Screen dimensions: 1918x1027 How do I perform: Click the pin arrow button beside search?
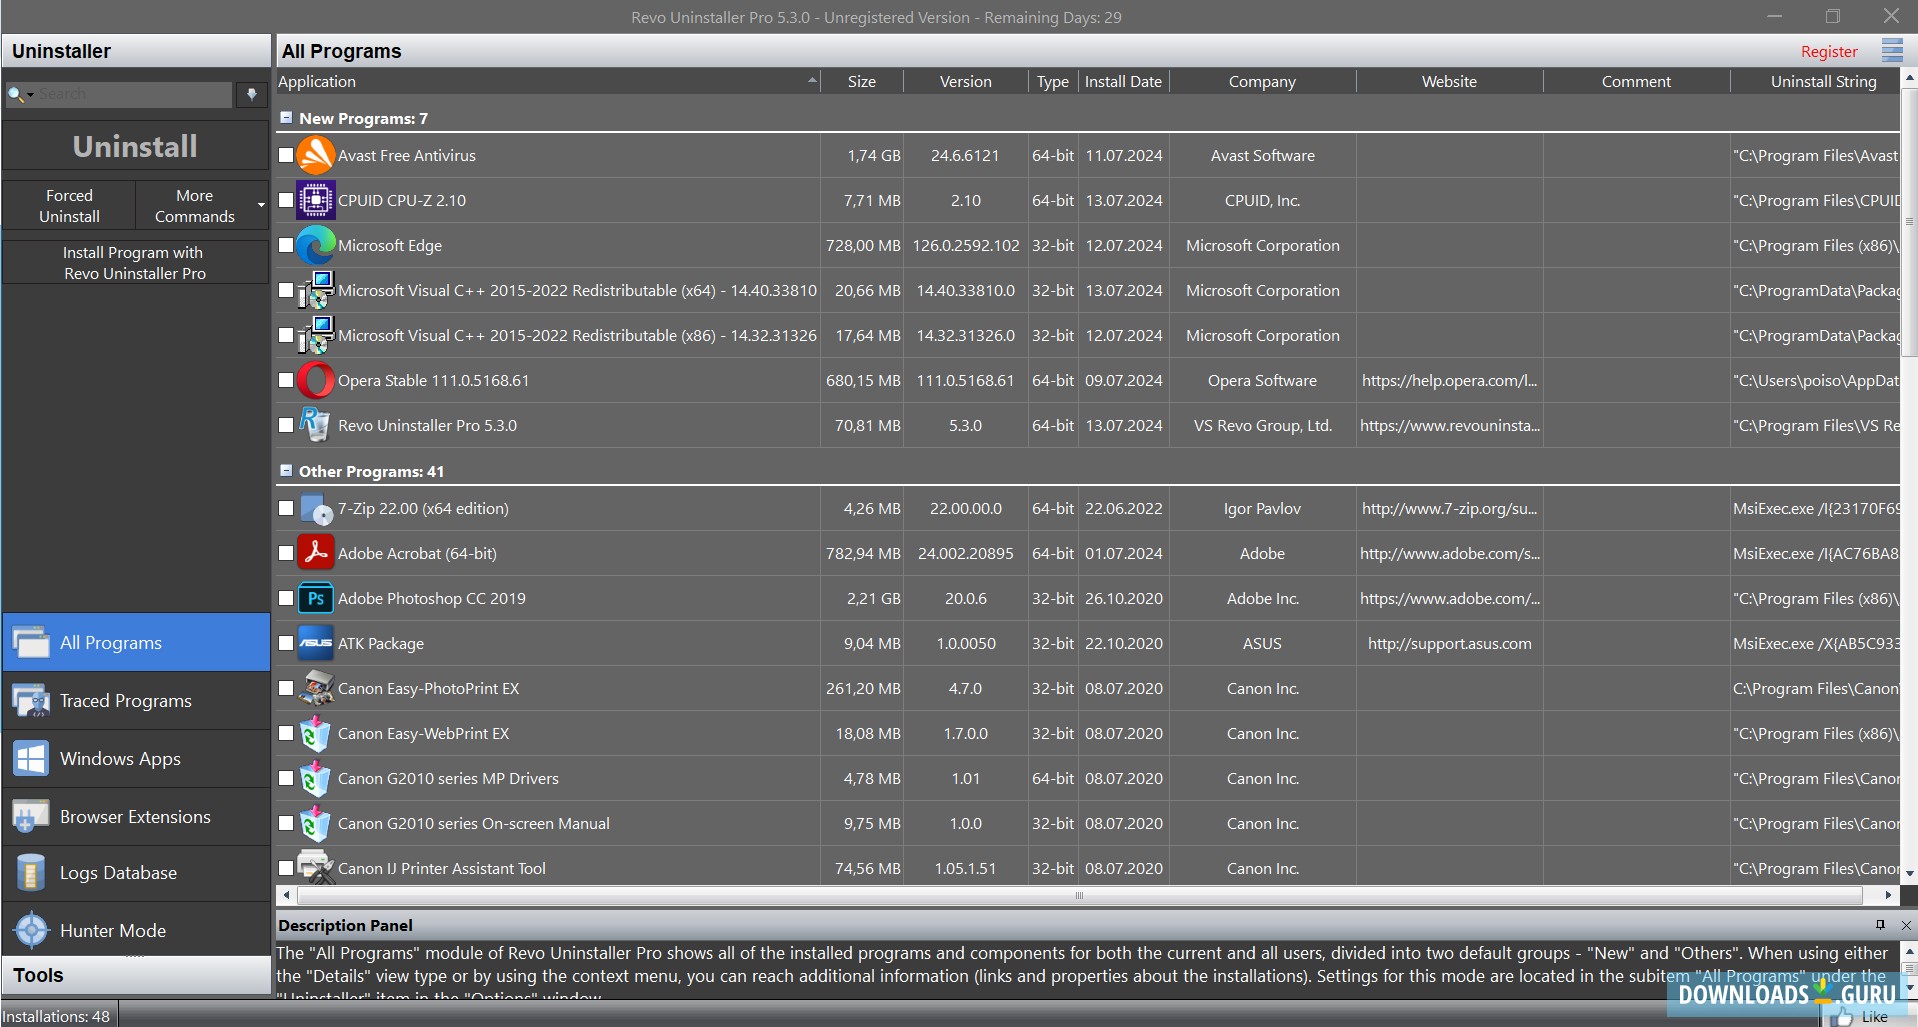[252, 94]
